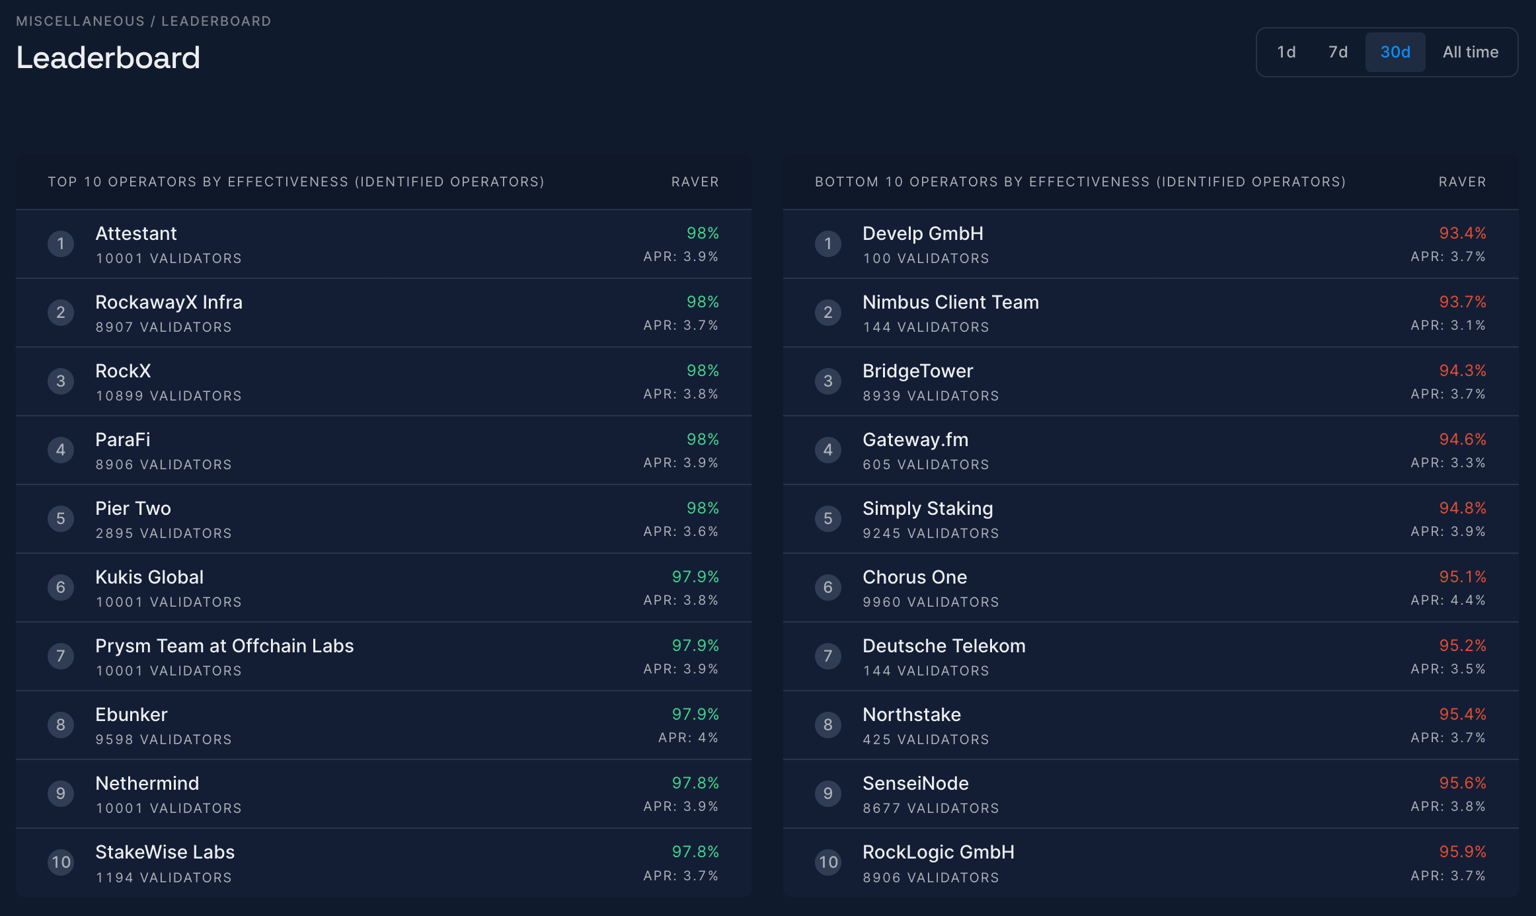
Task: Click the Bottom 10 Operators by Effectiveness heading
Action: tap(1080, 182)
